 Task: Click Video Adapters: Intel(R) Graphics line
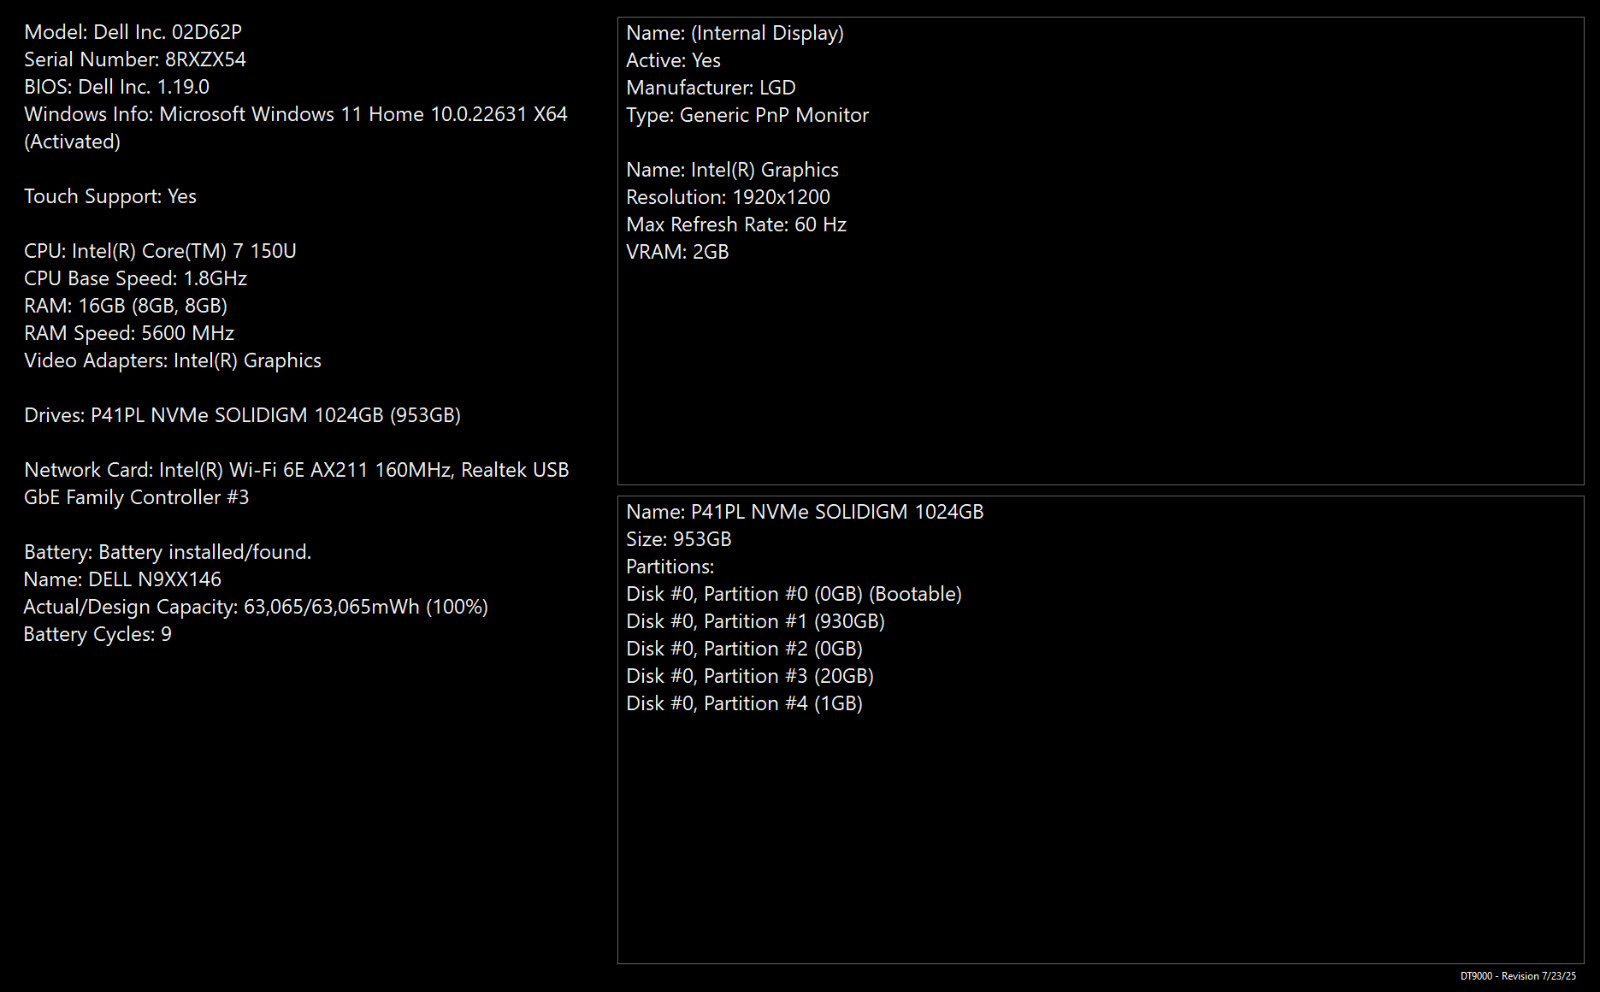pos(173,360)
